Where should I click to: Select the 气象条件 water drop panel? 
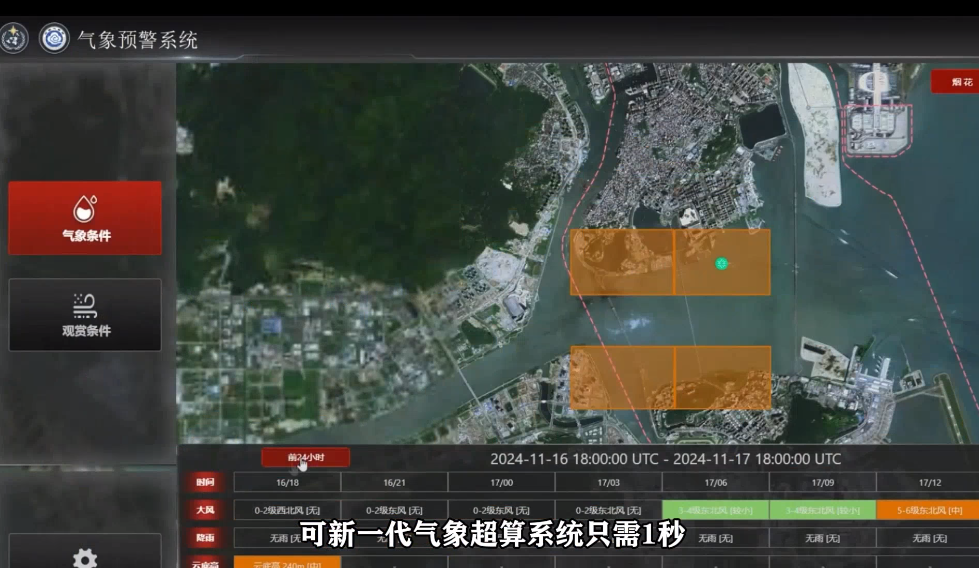(x=85, y=218)
